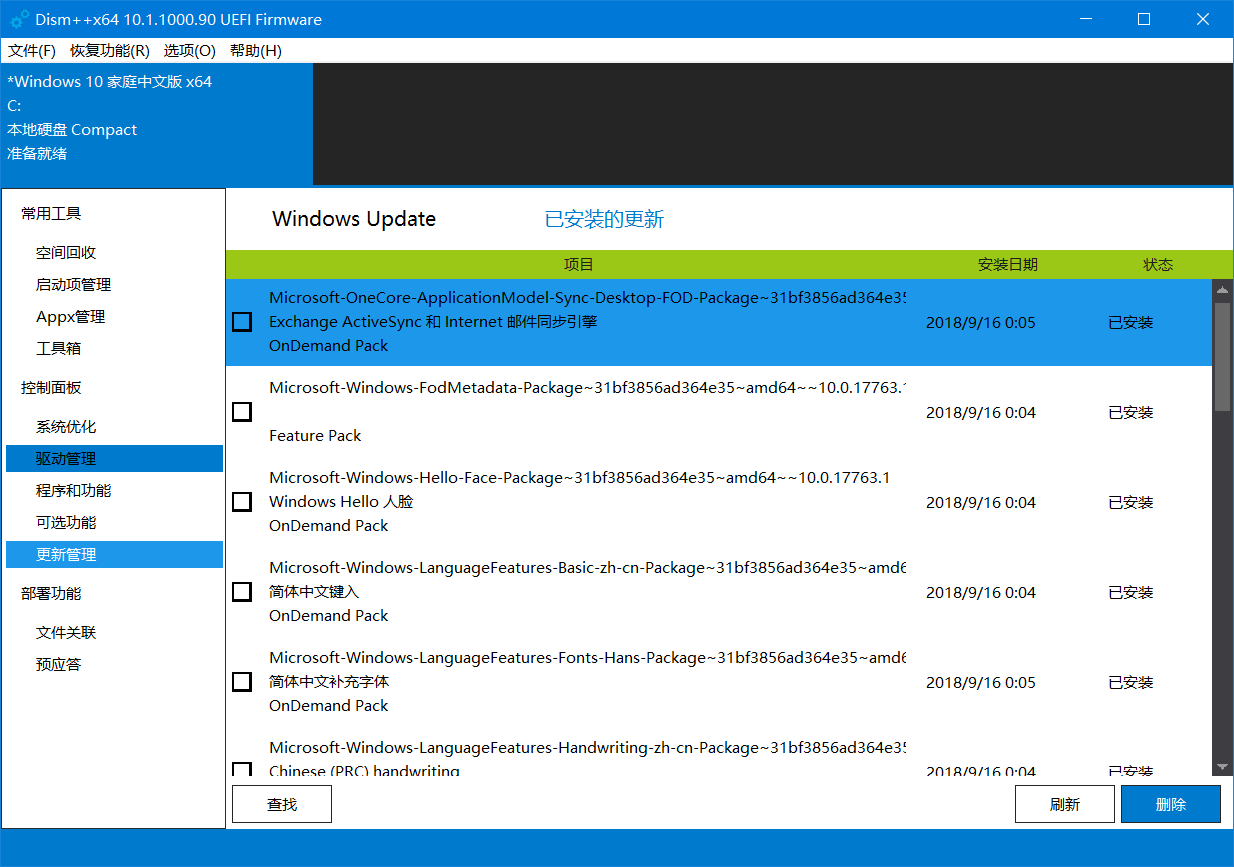
Task: Click the scroll down arrow of the list
Action: (1221, 767)
